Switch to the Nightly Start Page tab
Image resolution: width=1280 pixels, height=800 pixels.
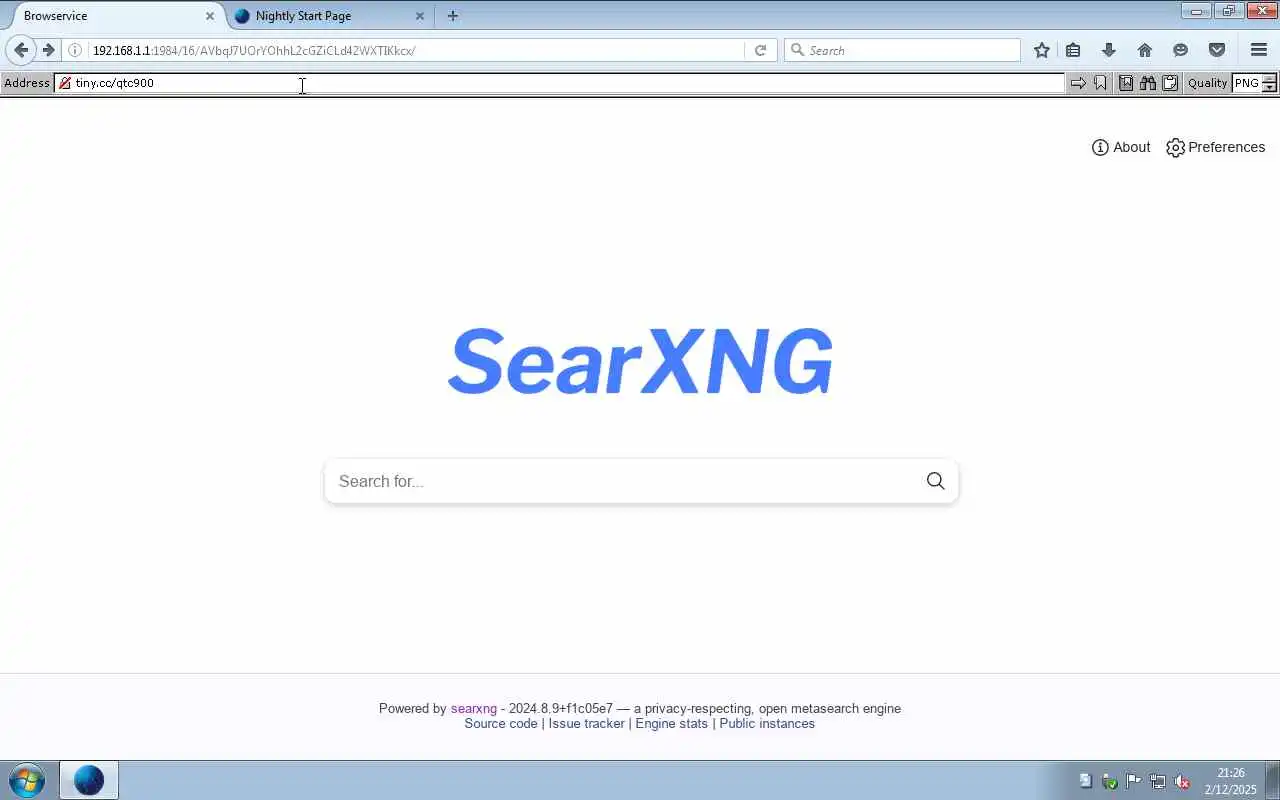330,16
